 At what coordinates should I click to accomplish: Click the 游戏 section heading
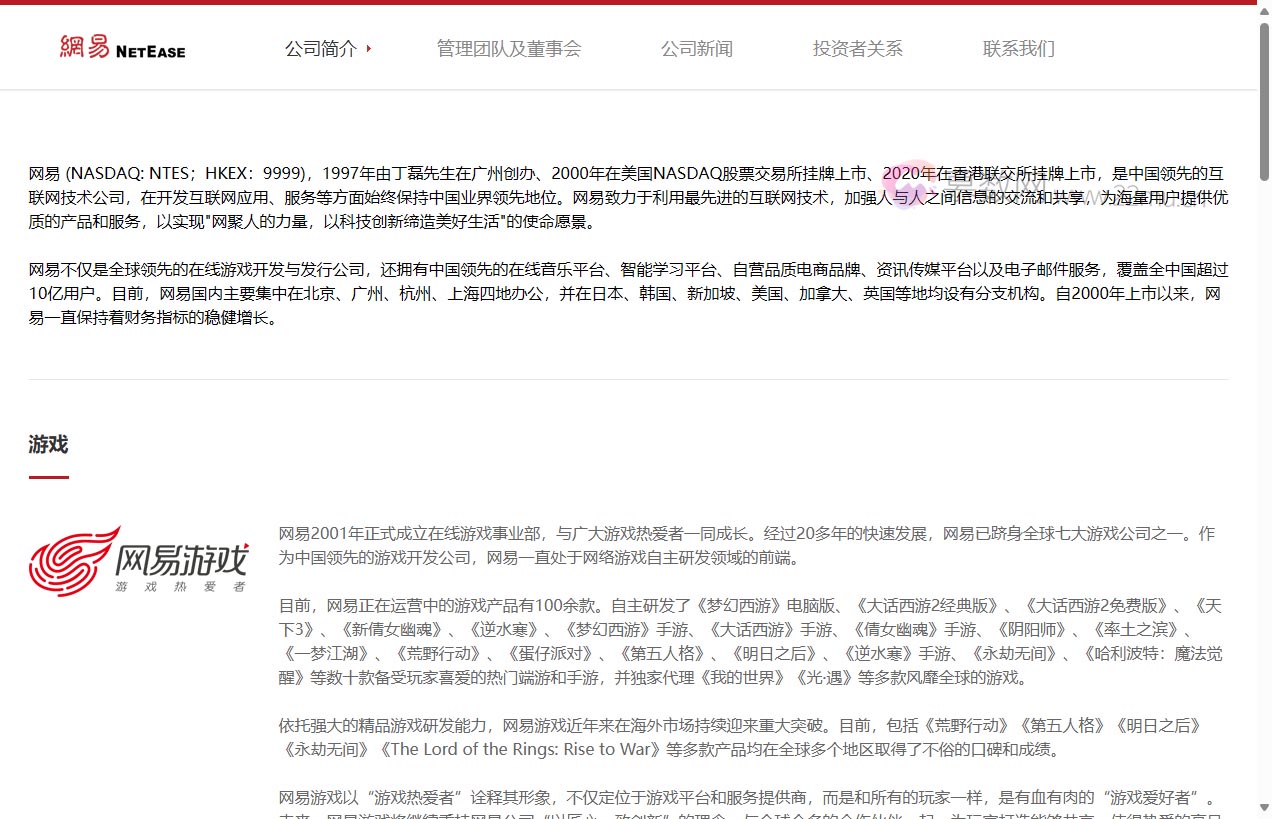coord(48,444)
